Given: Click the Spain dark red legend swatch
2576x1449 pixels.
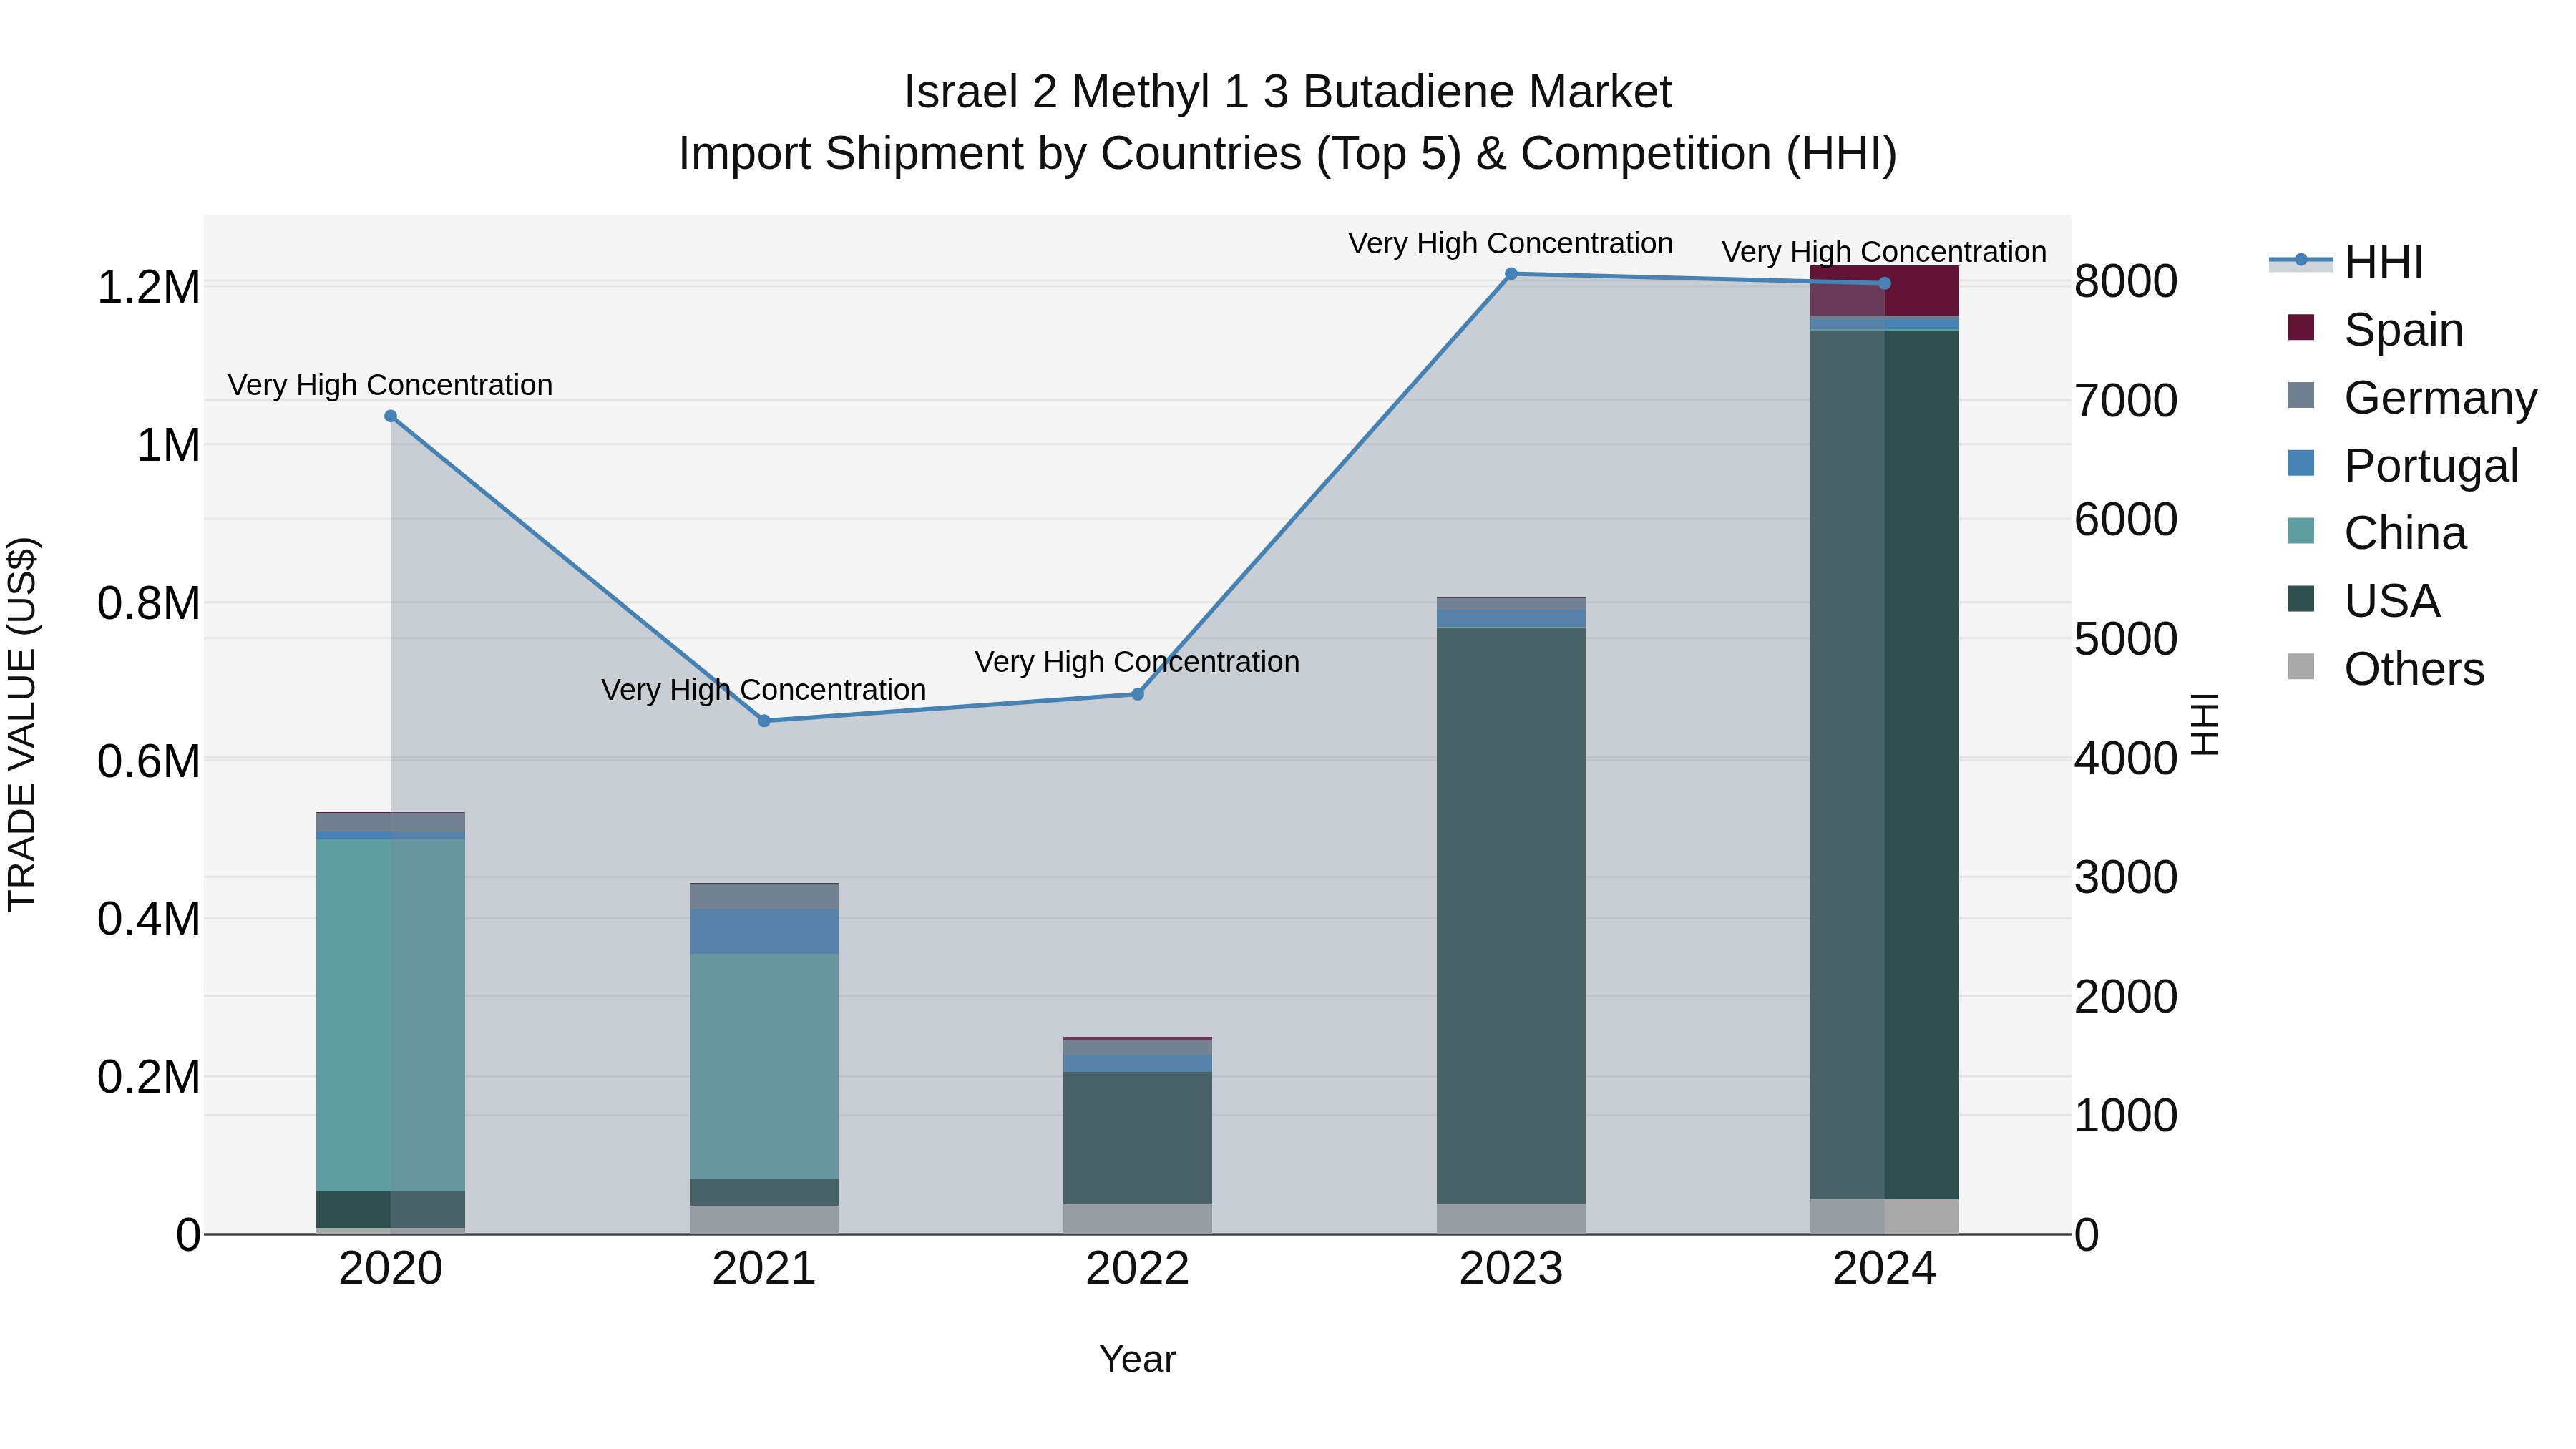Looking at the screenshot, I should [2301, 327].
